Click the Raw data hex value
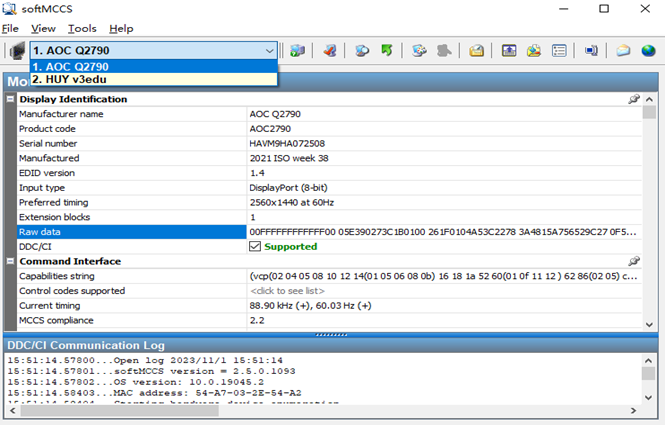665x425 pixels. tap(443, 232)
